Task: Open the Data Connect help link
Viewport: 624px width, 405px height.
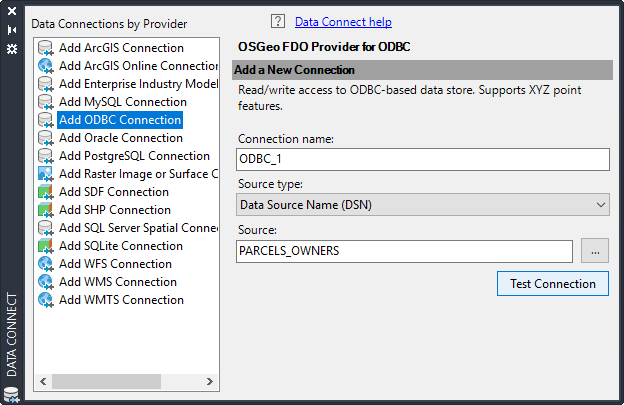Action: coord(343,22)
